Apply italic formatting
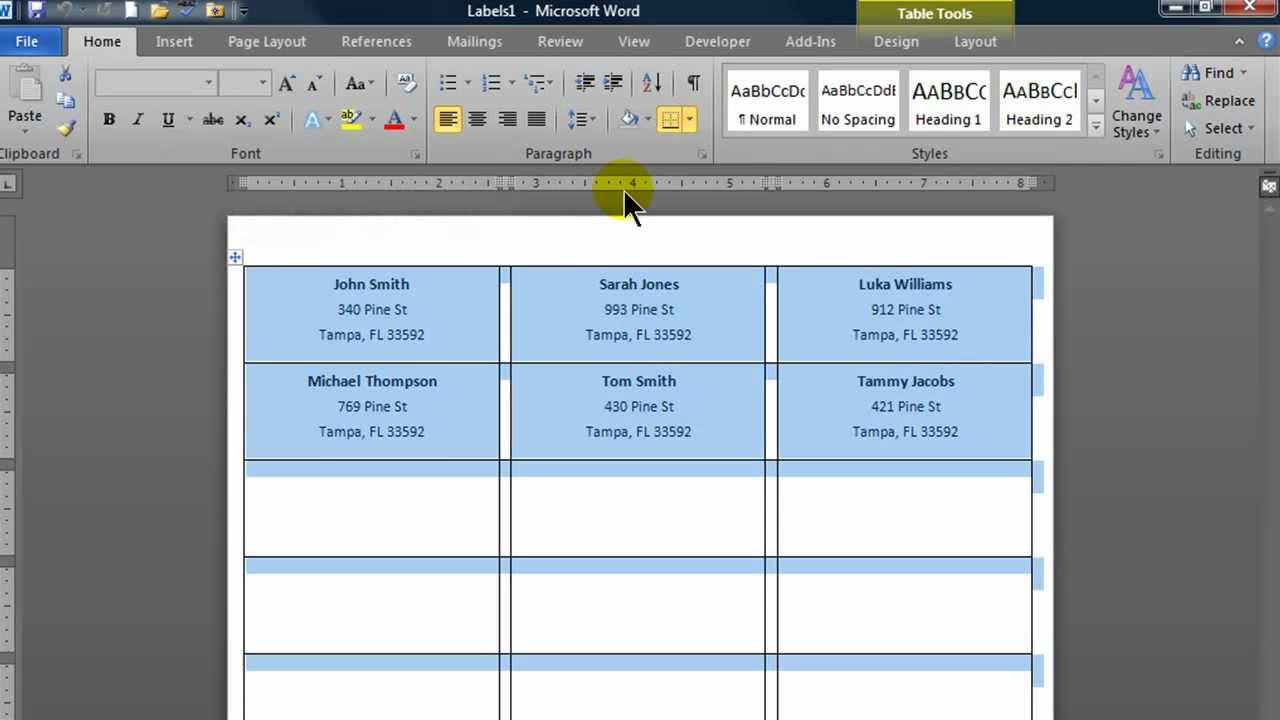 tap(137, 119)
